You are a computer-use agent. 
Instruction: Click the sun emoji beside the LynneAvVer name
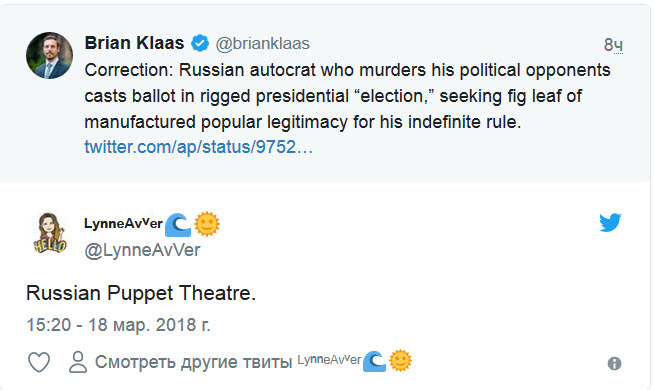coord(207,224)
